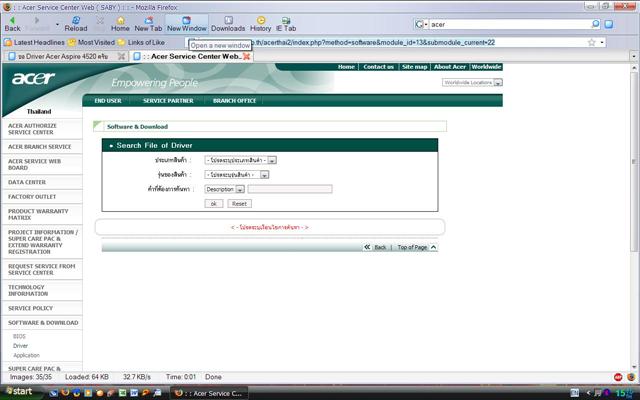This screenshot has height=400, width=640.
Task: Open ACER AUTHORIZE SERVICE CENTER sidebar item
Action: pyautogui.click(x=42, y=129)
